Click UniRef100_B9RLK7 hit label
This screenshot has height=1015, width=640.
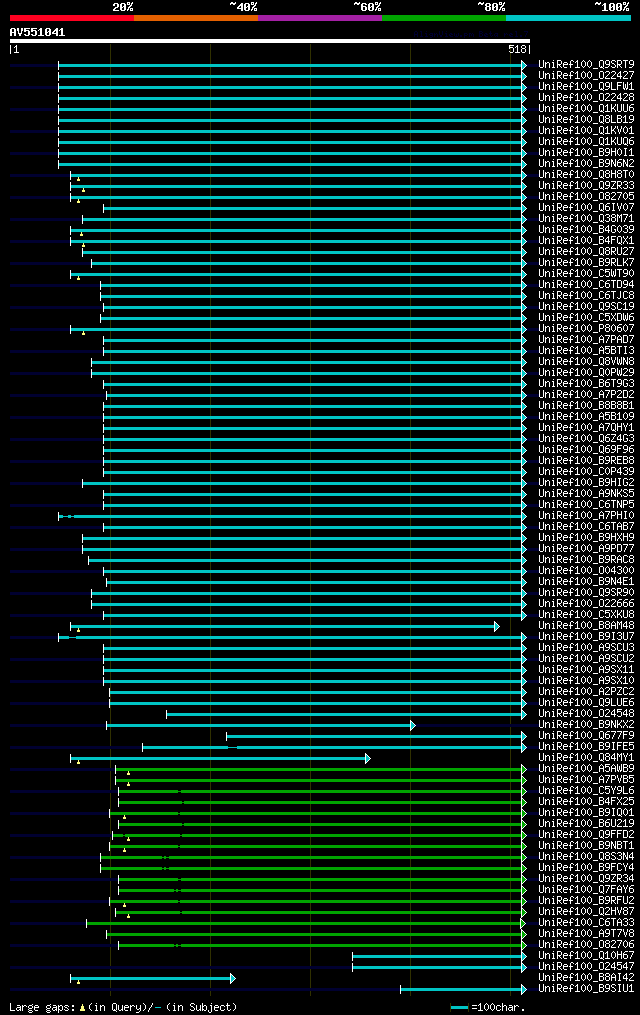pos(586,263)
